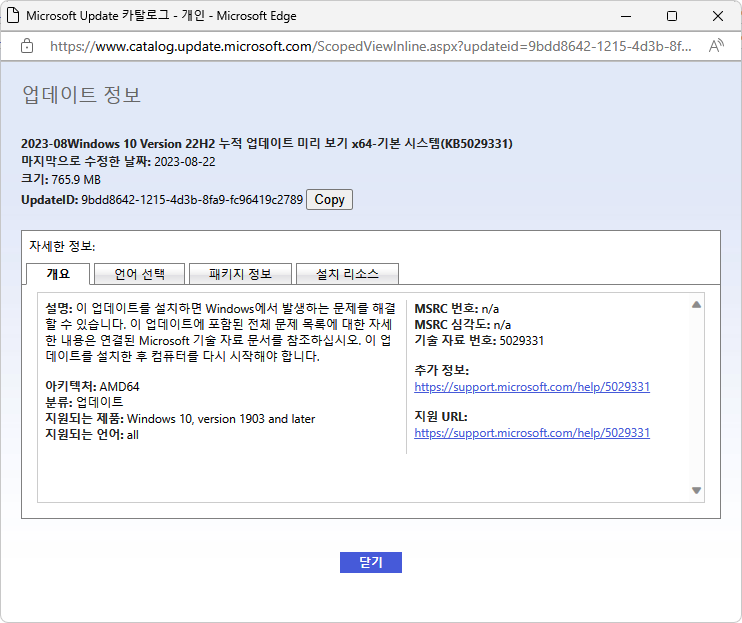Select the 개요 tab
The width and height of the screenshot is (742, 623).
point(58,274)
